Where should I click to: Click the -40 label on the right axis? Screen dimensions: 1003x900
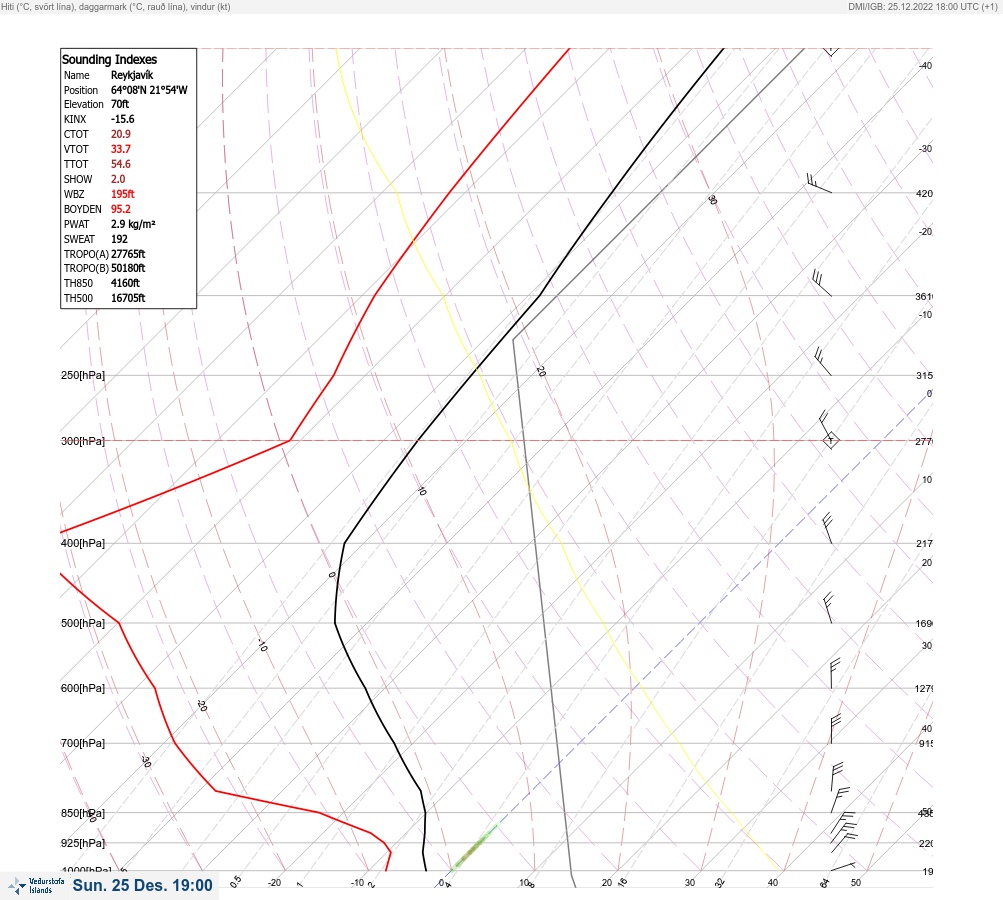click(925, 66)
